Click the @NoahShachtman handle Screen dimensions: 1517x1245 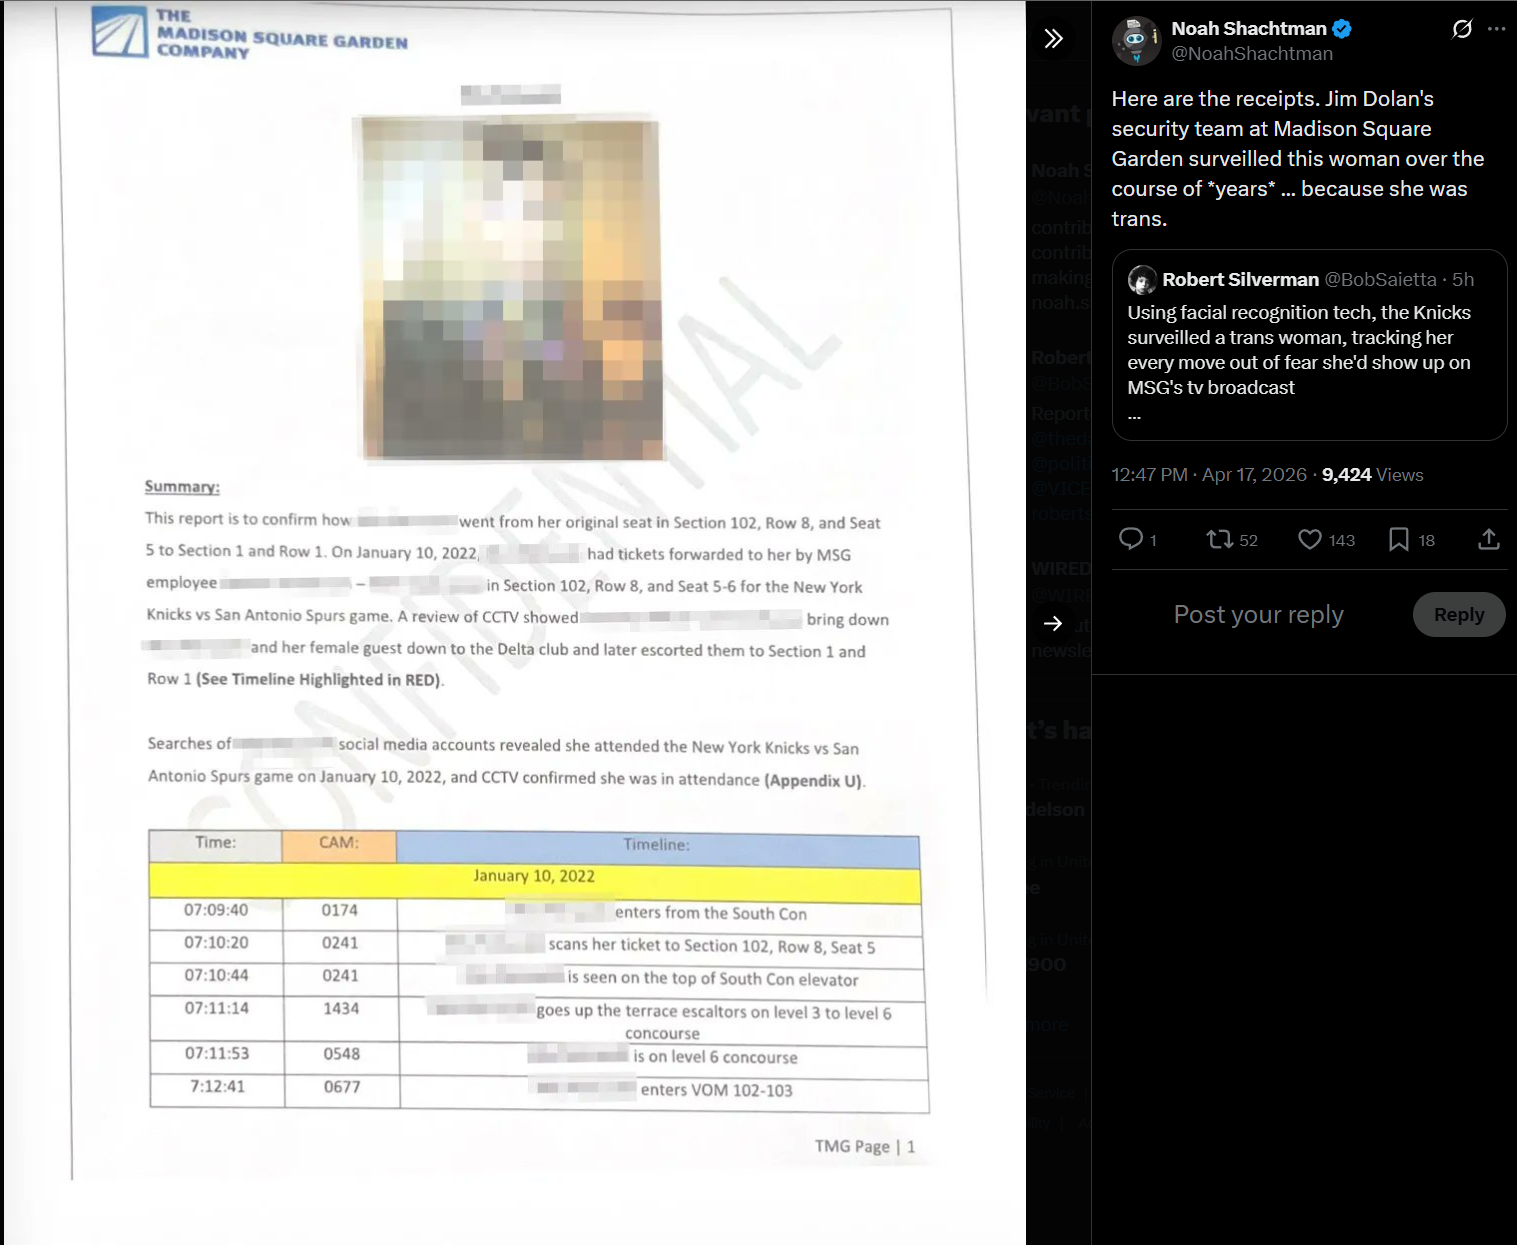(1252, 54)
